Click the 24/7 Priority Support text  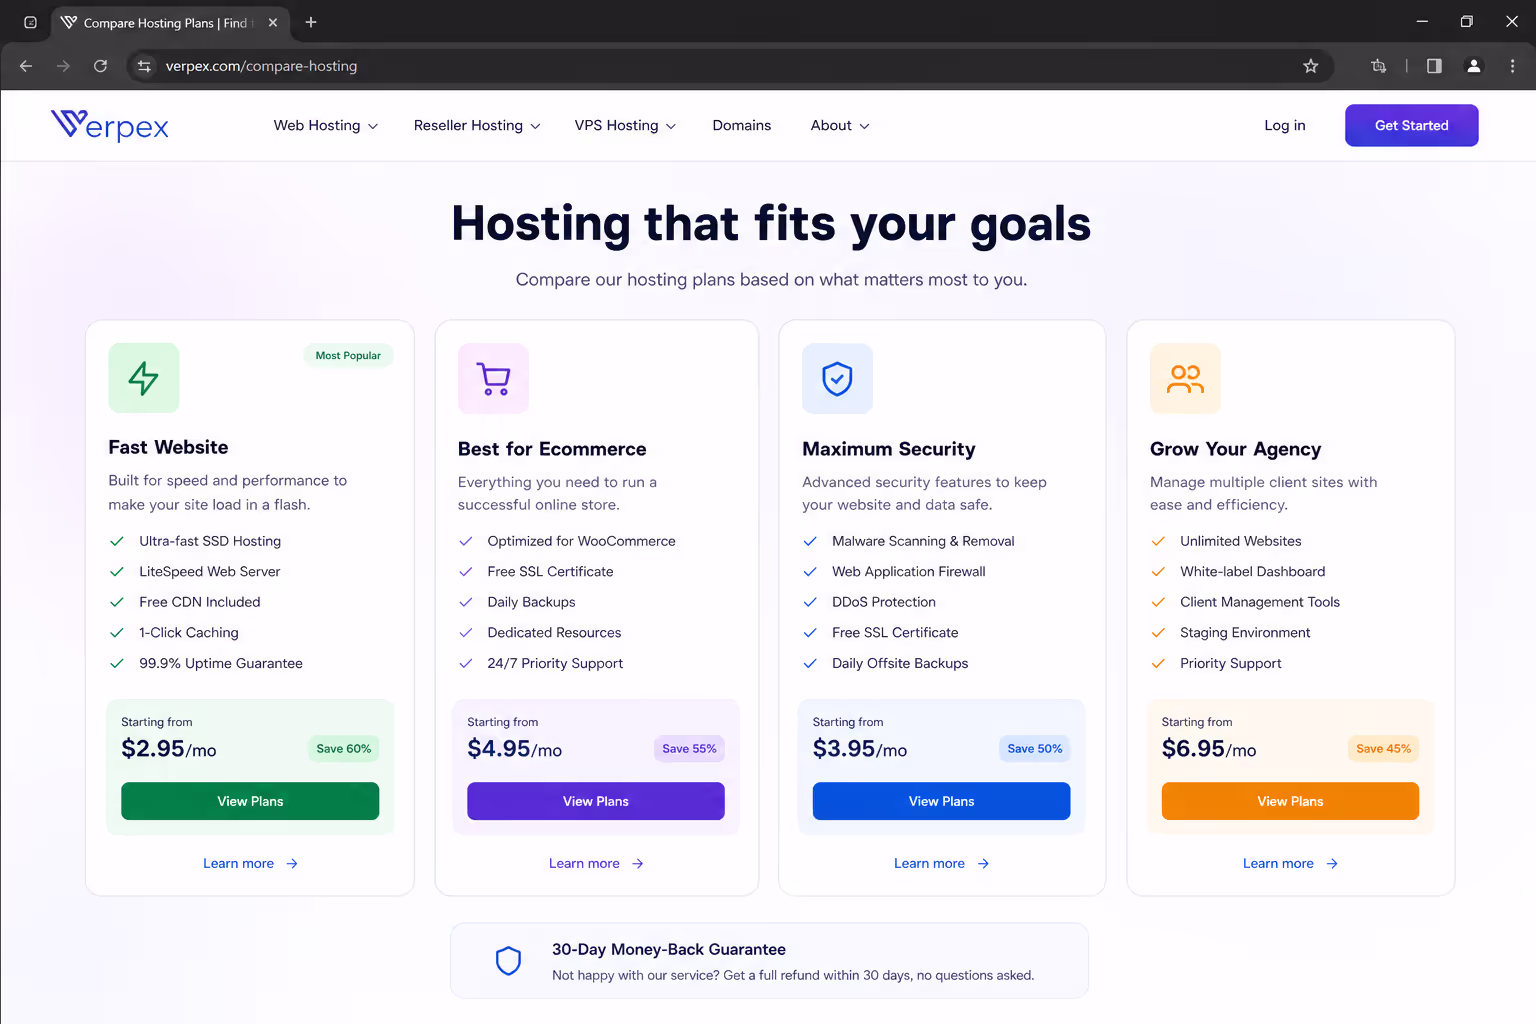tap(555, 663)
